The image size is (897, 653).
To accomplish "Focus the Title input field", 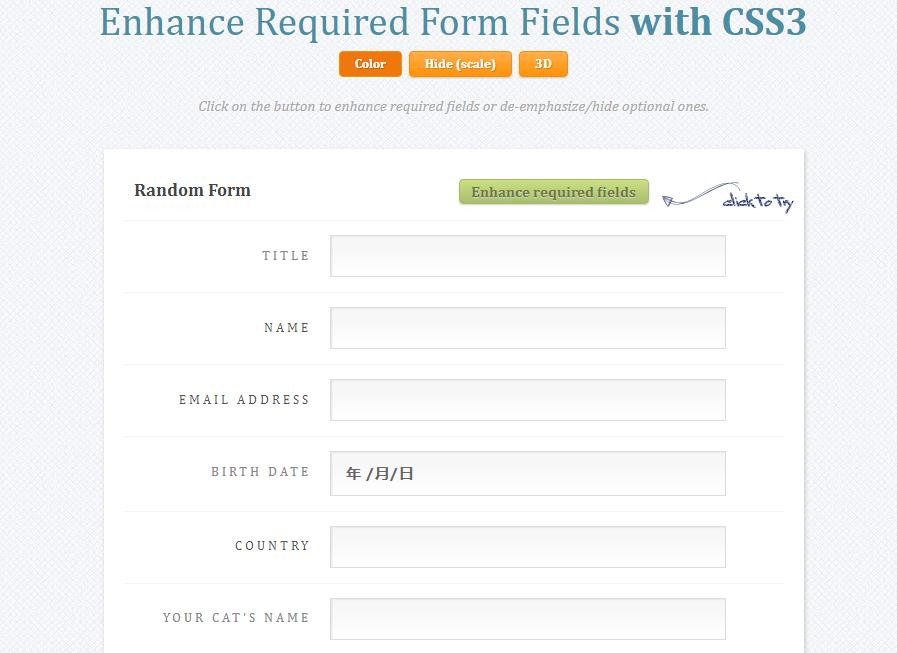I will point(528,256).
